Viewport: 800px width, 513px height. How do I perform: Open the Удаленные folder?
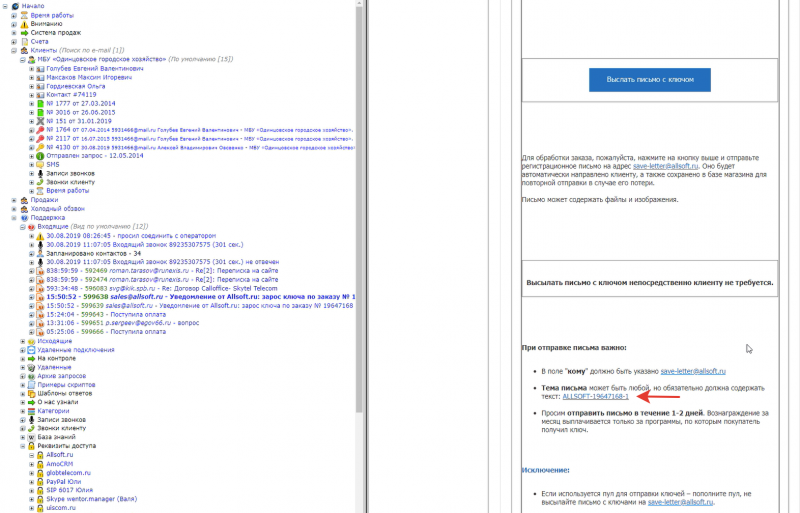(x=54, y=368)
